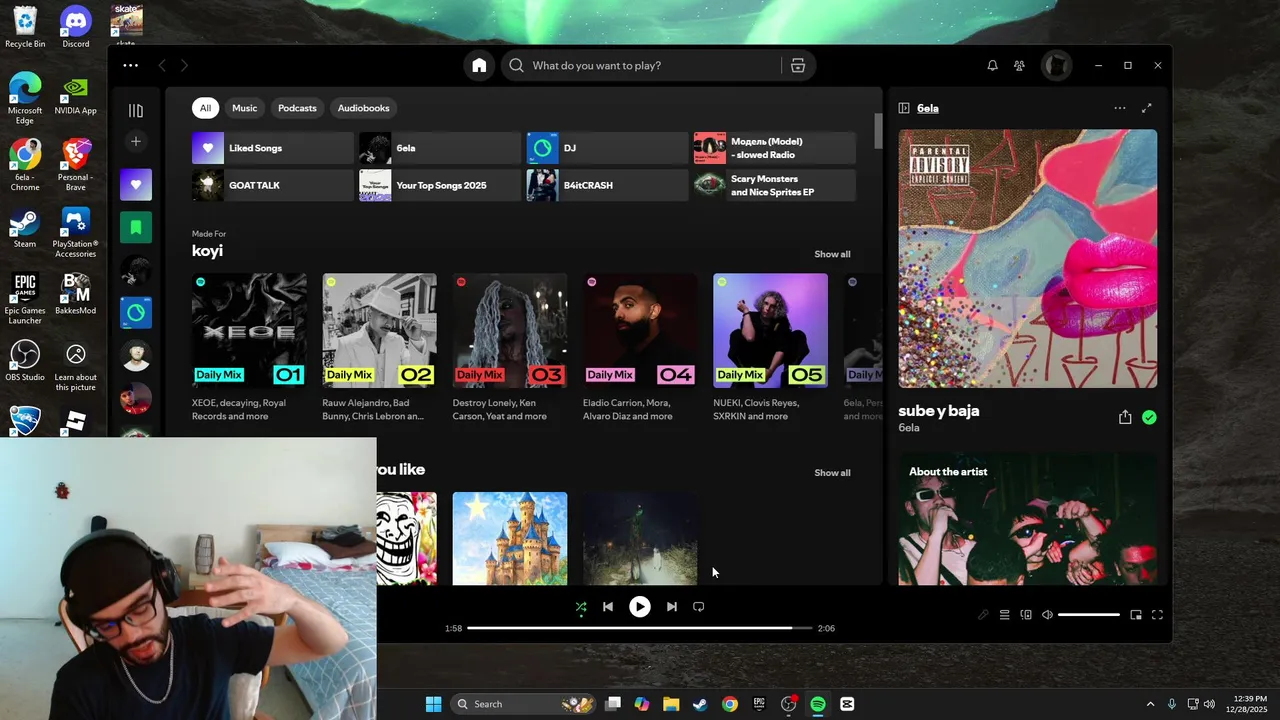This screenshot has height=720, width=1280.
Task: Go to Spotify Home via house icon
Action: (479, 65)
